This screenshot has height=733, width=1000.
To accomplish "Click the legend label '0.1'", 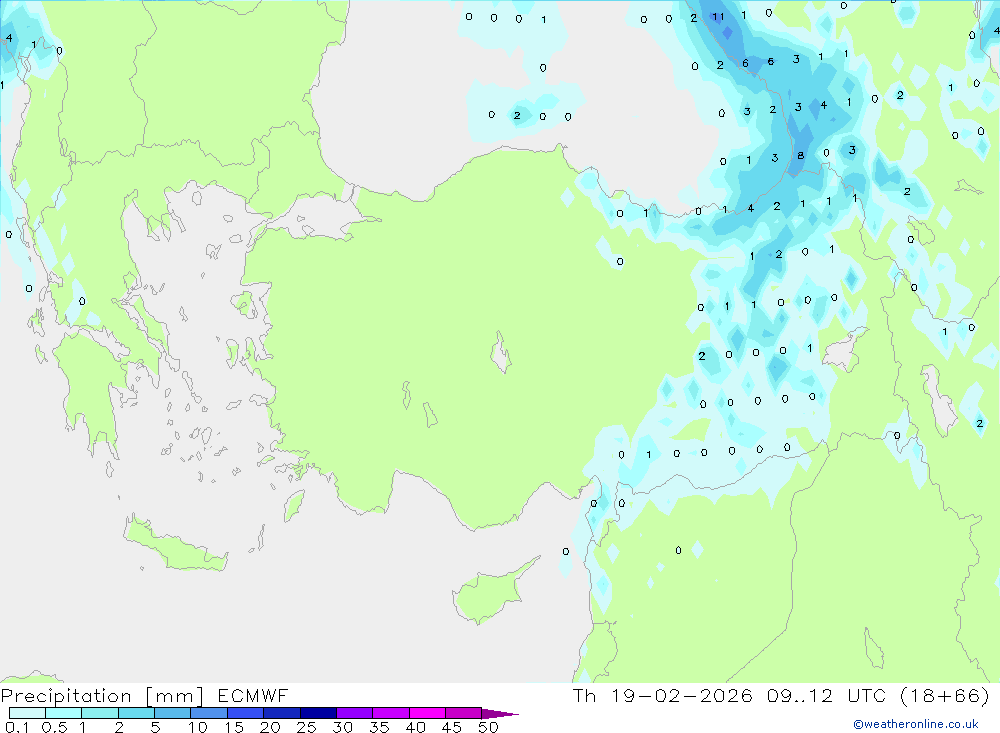I will pos(17,727).
